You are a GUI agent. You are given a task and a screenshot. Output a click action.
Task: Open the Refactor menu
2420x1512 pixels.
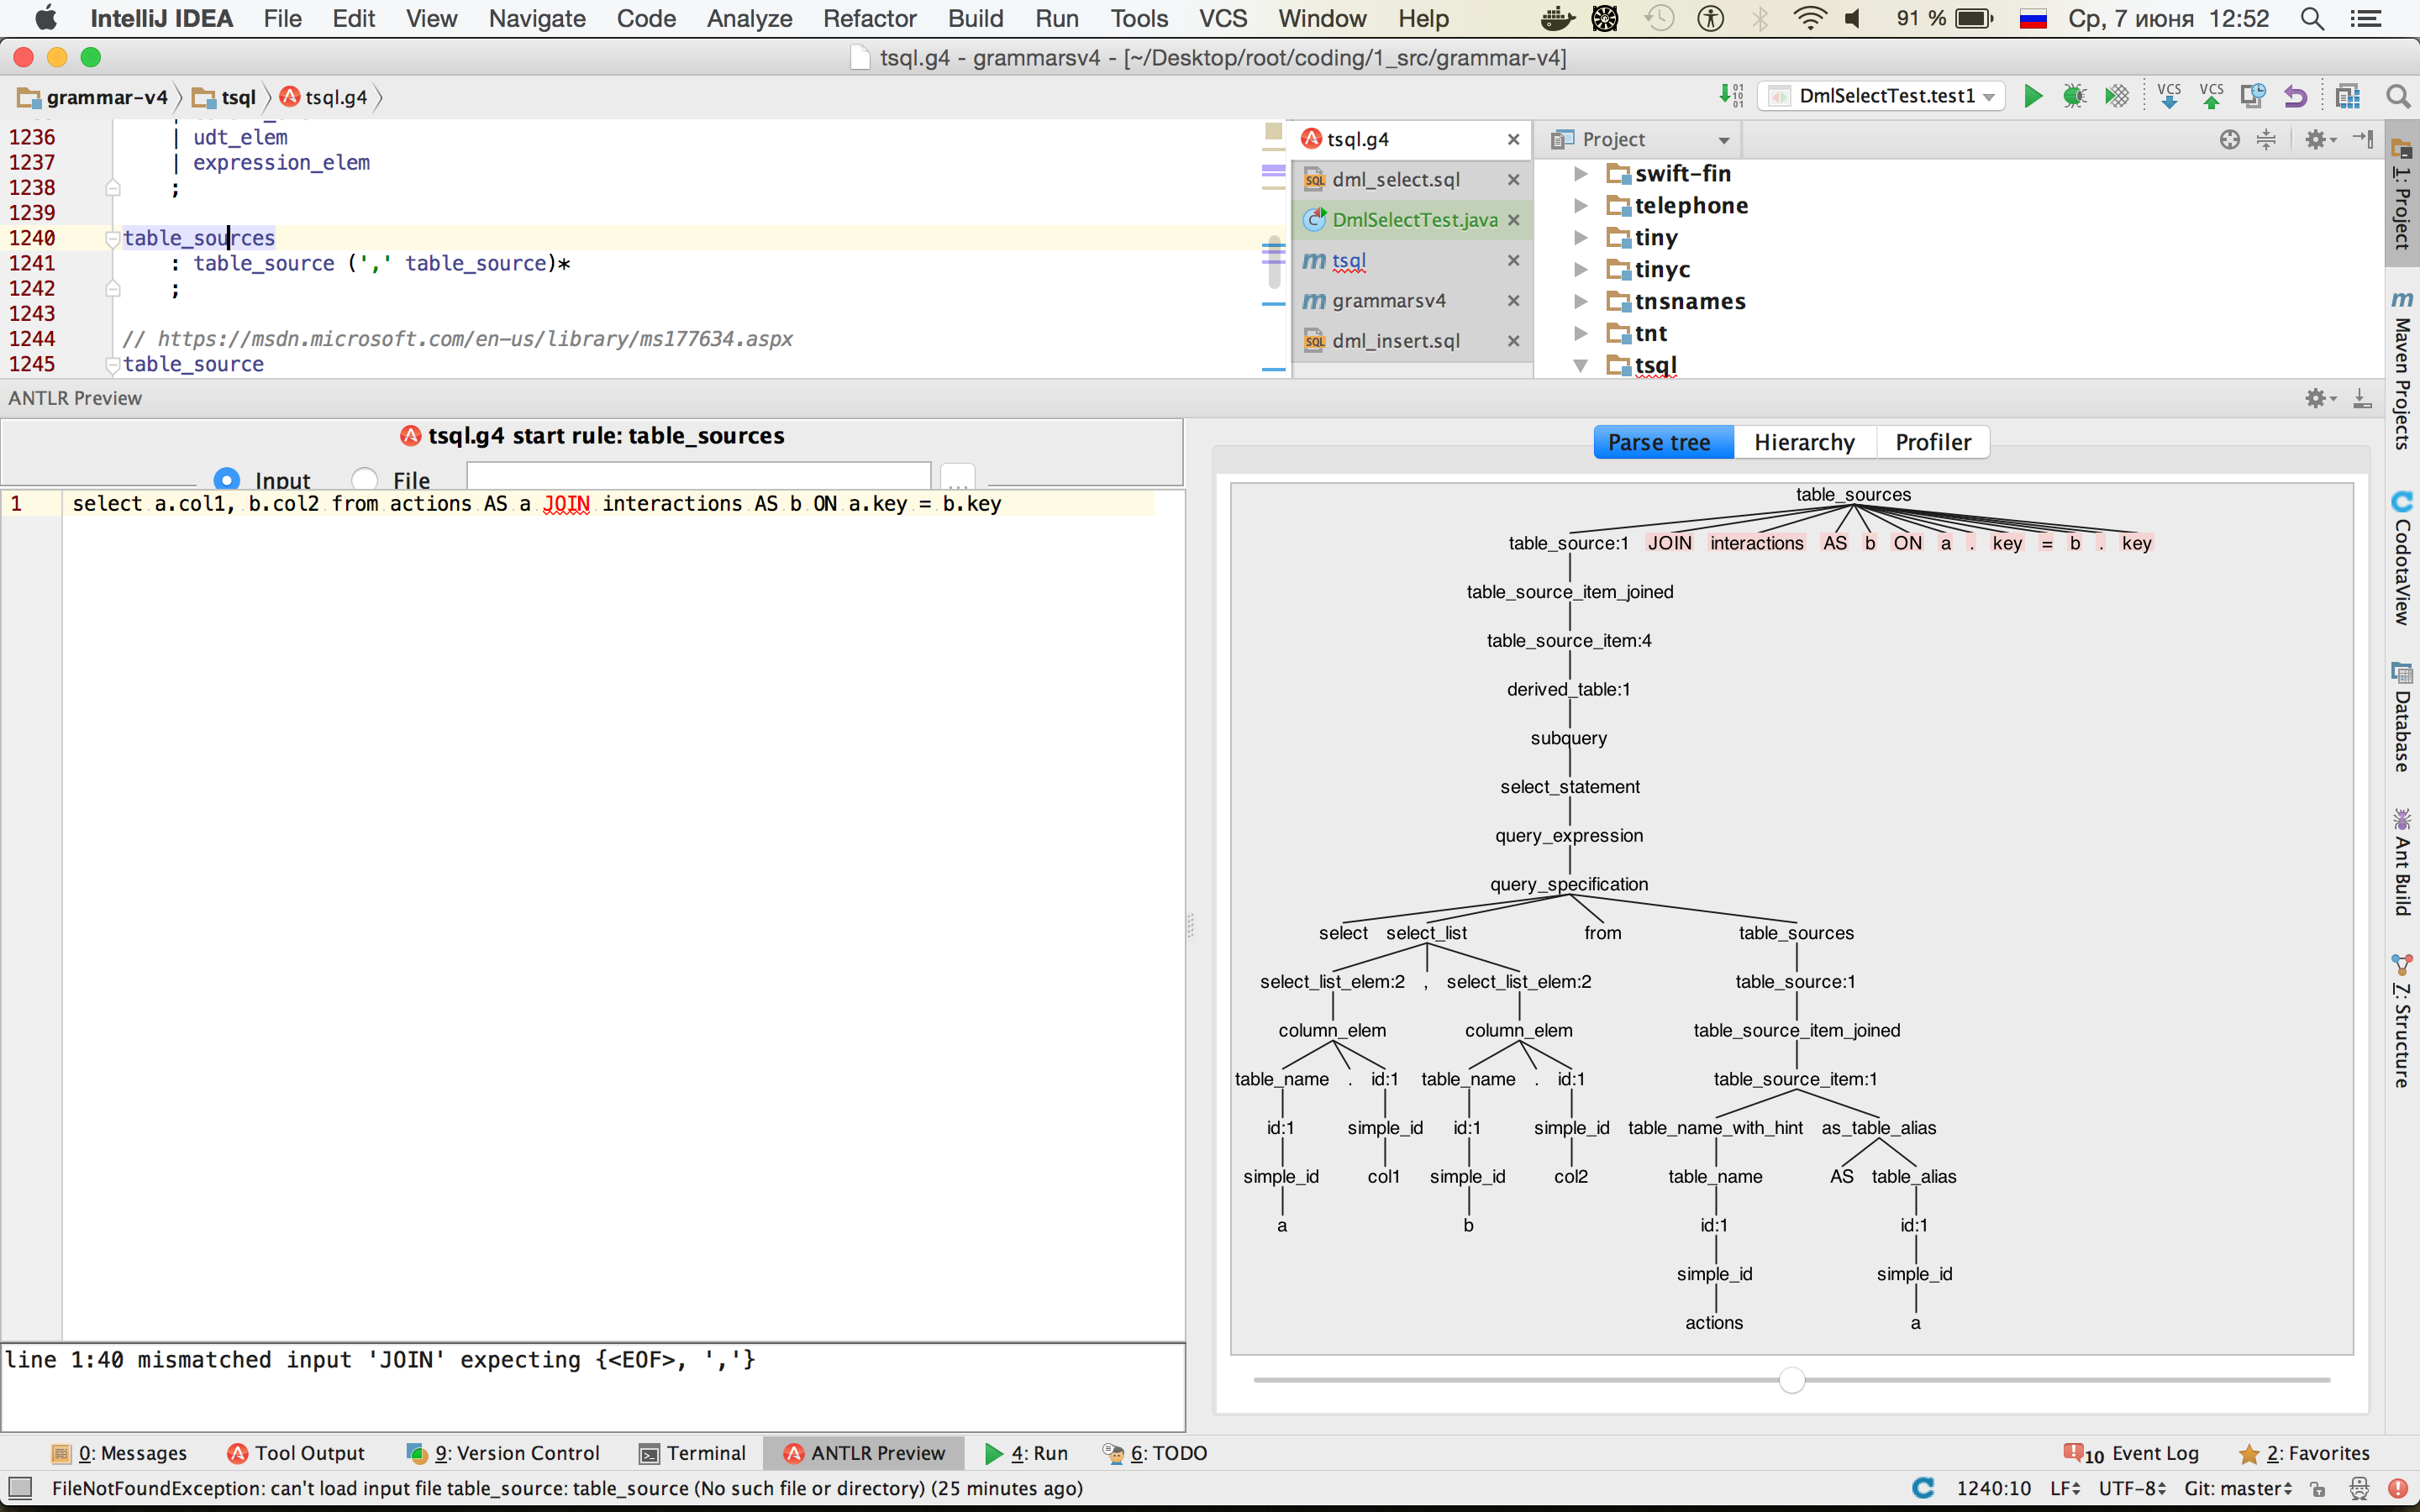pos(869,18)
